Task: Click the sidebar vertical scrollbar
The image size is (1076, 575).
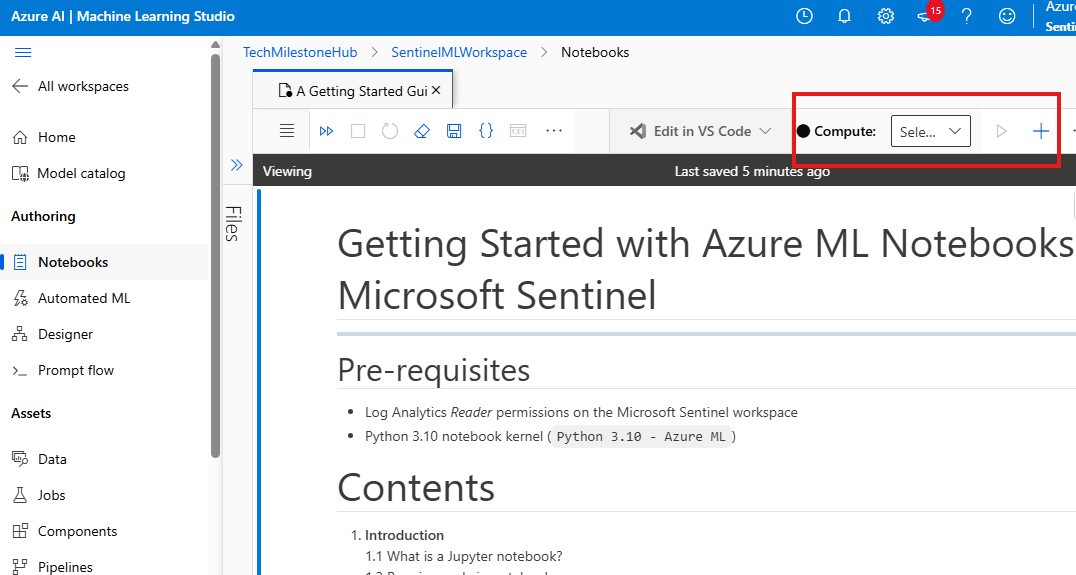Action: pyautogui.click(x=215, y=255)
